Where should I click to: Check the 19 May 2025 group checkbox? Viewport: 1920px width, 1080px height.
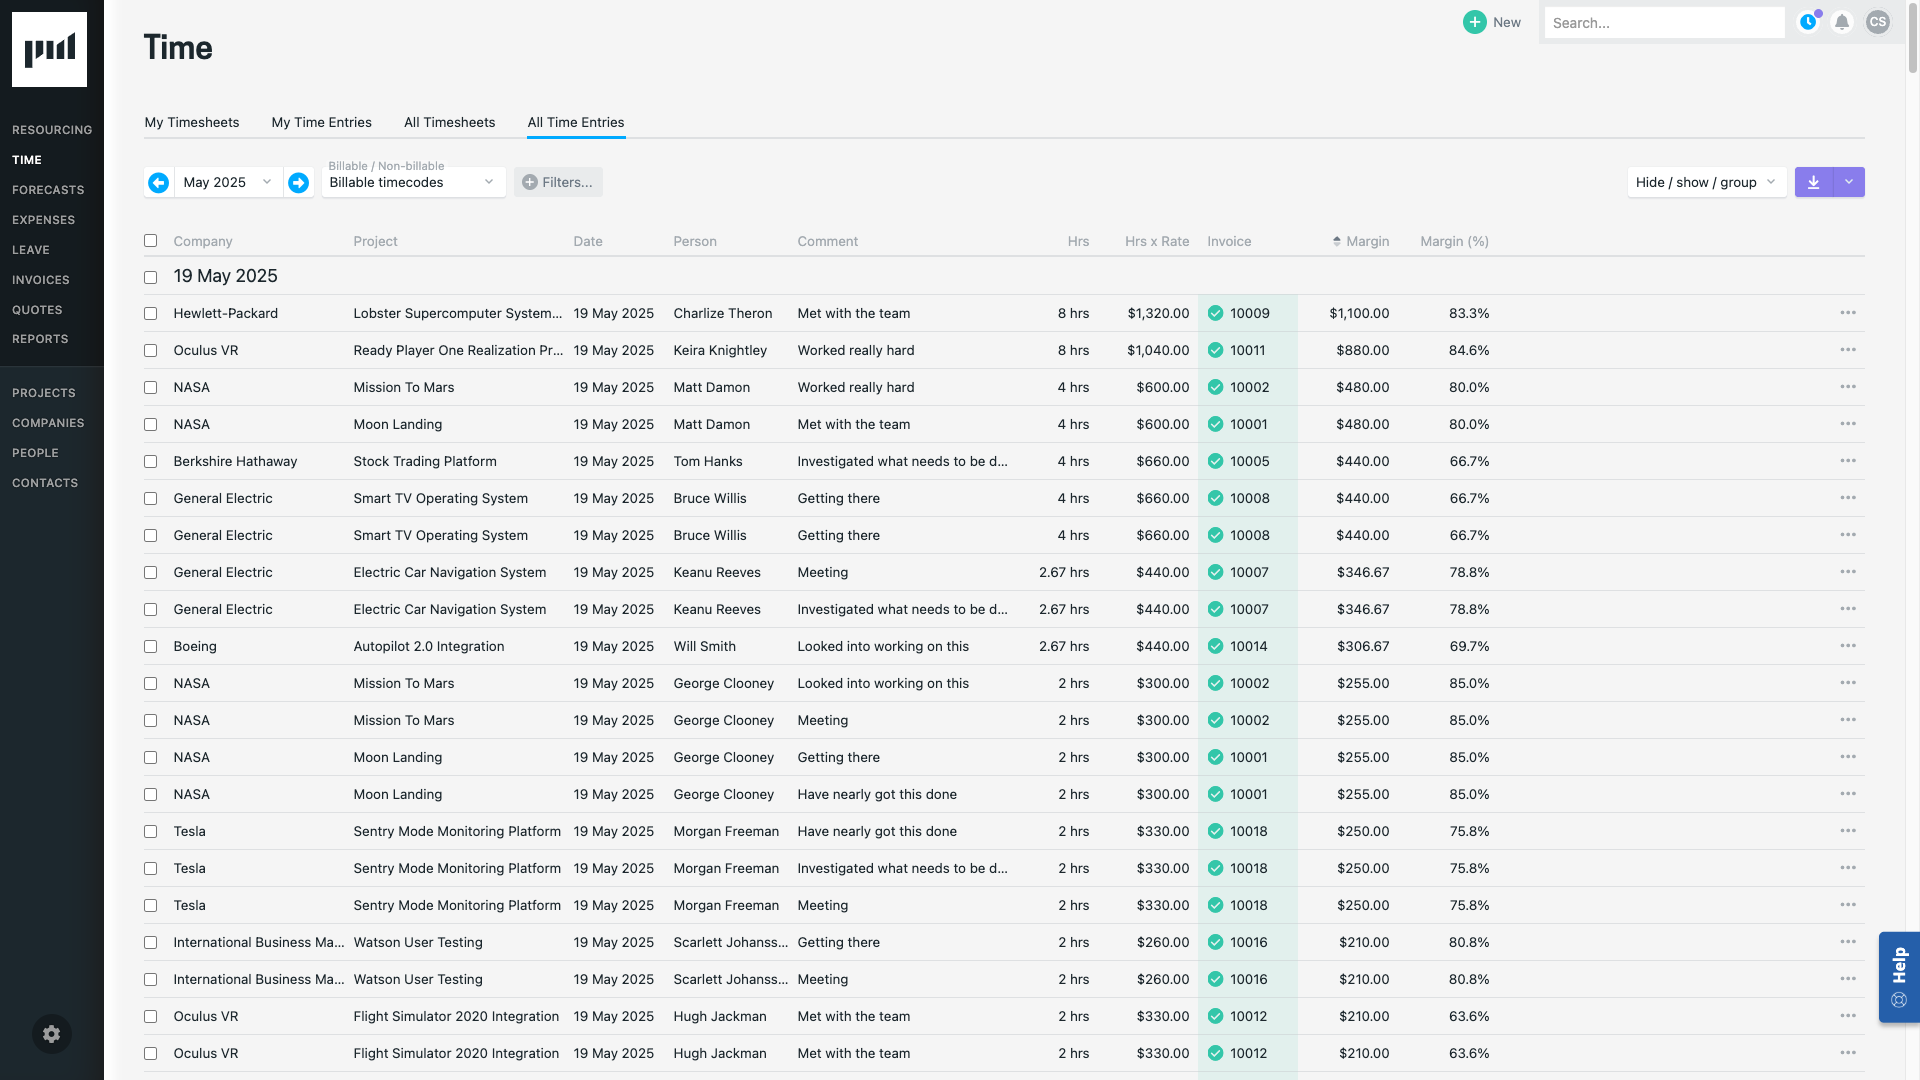pyautogui.click(x=150, y=277)
